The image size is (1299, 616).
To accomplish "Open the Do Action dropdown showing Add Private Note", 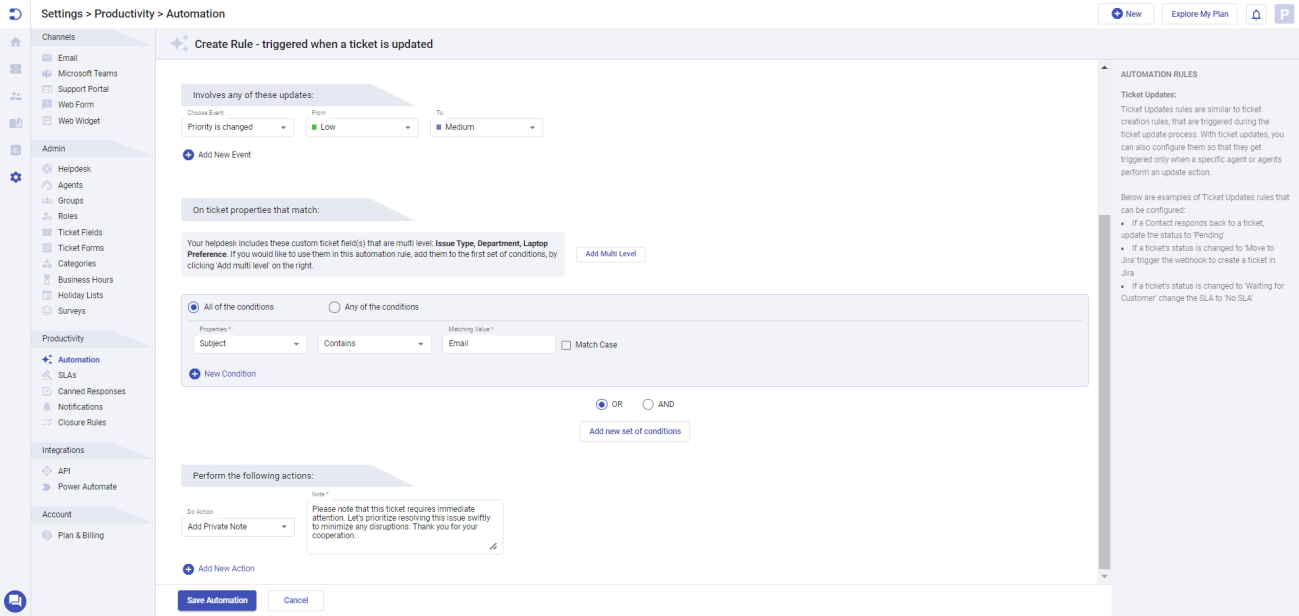I will 237,526.
